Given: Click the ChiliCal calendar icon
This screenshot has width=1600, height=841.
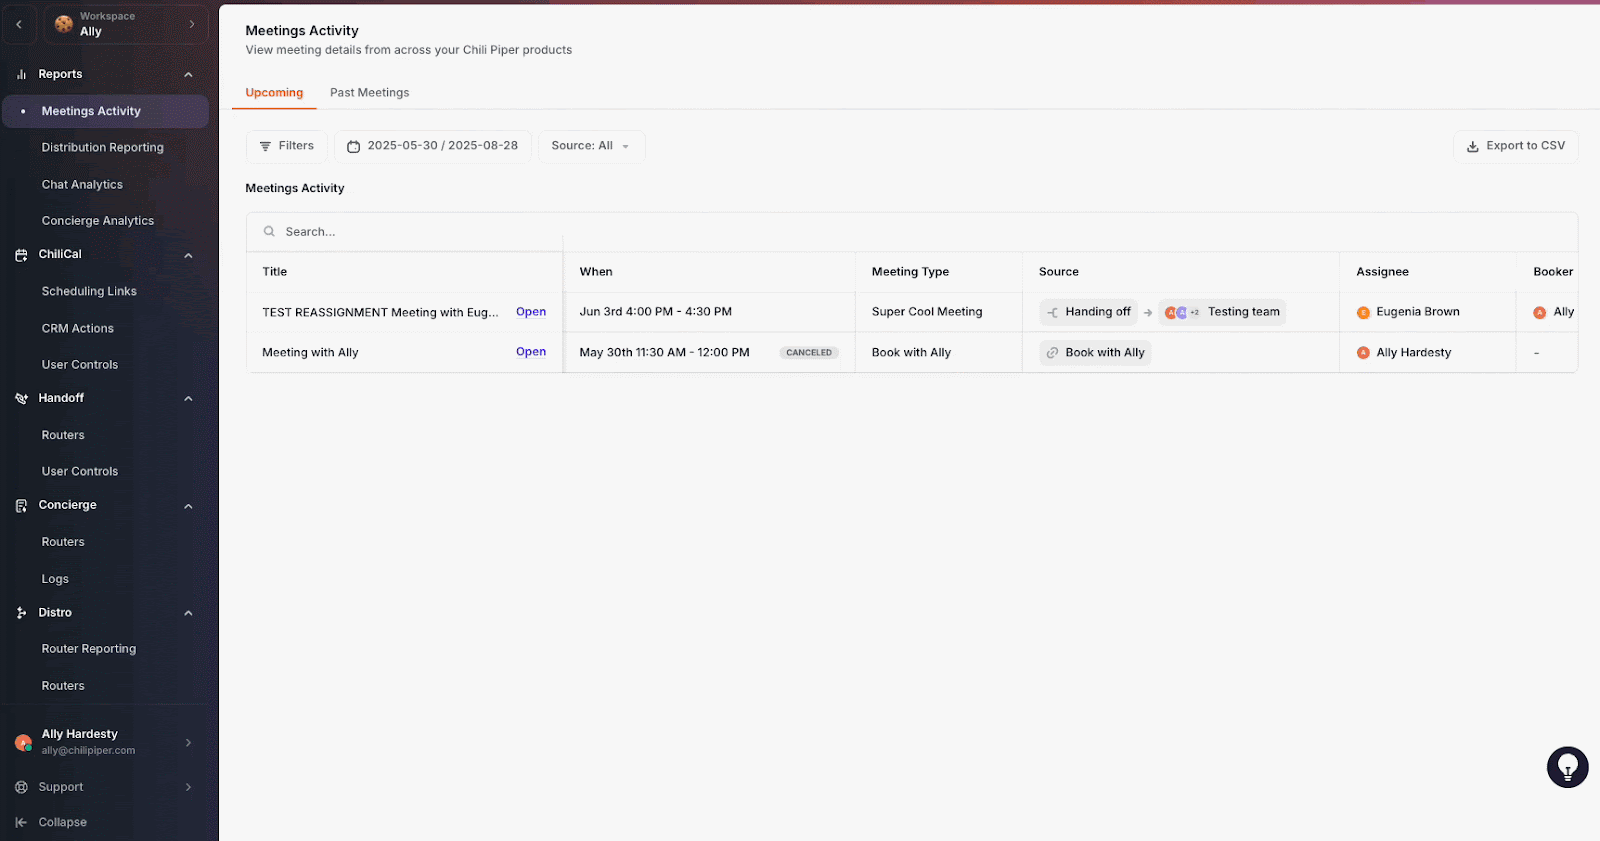Looking at the screenshot, I should click(x=21, y=255).
